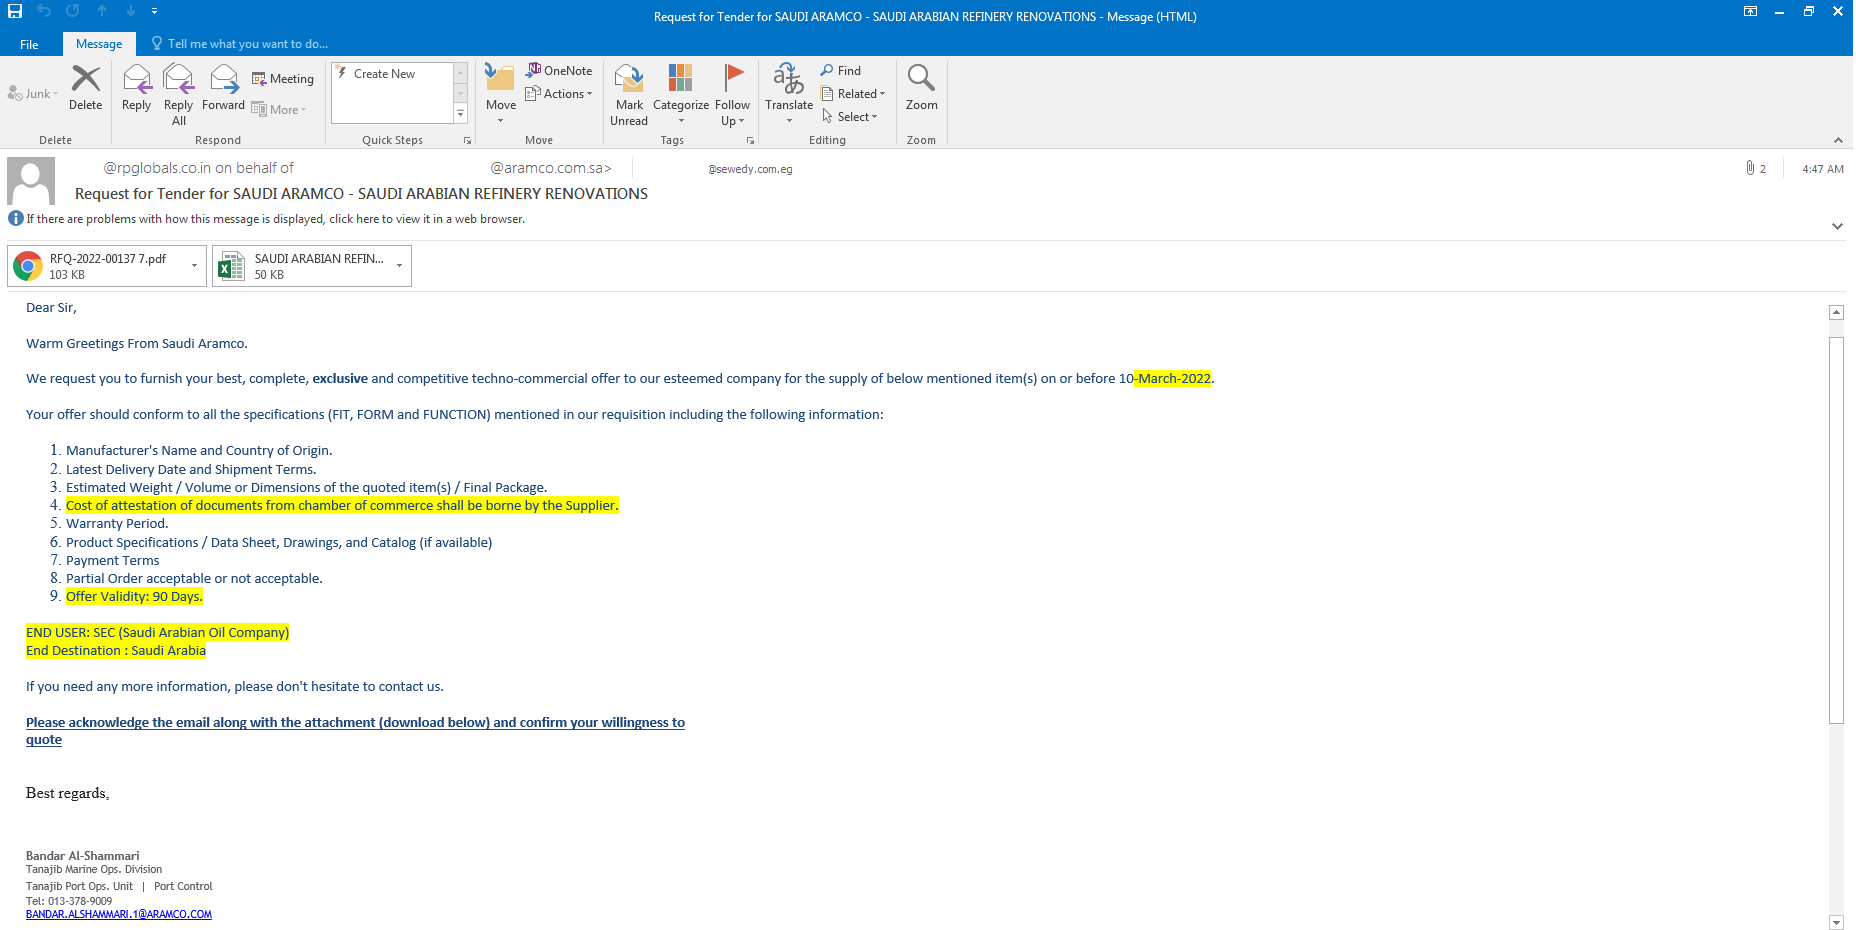Click the Delete message icon

pyautogui.click(x=85, y=80)
